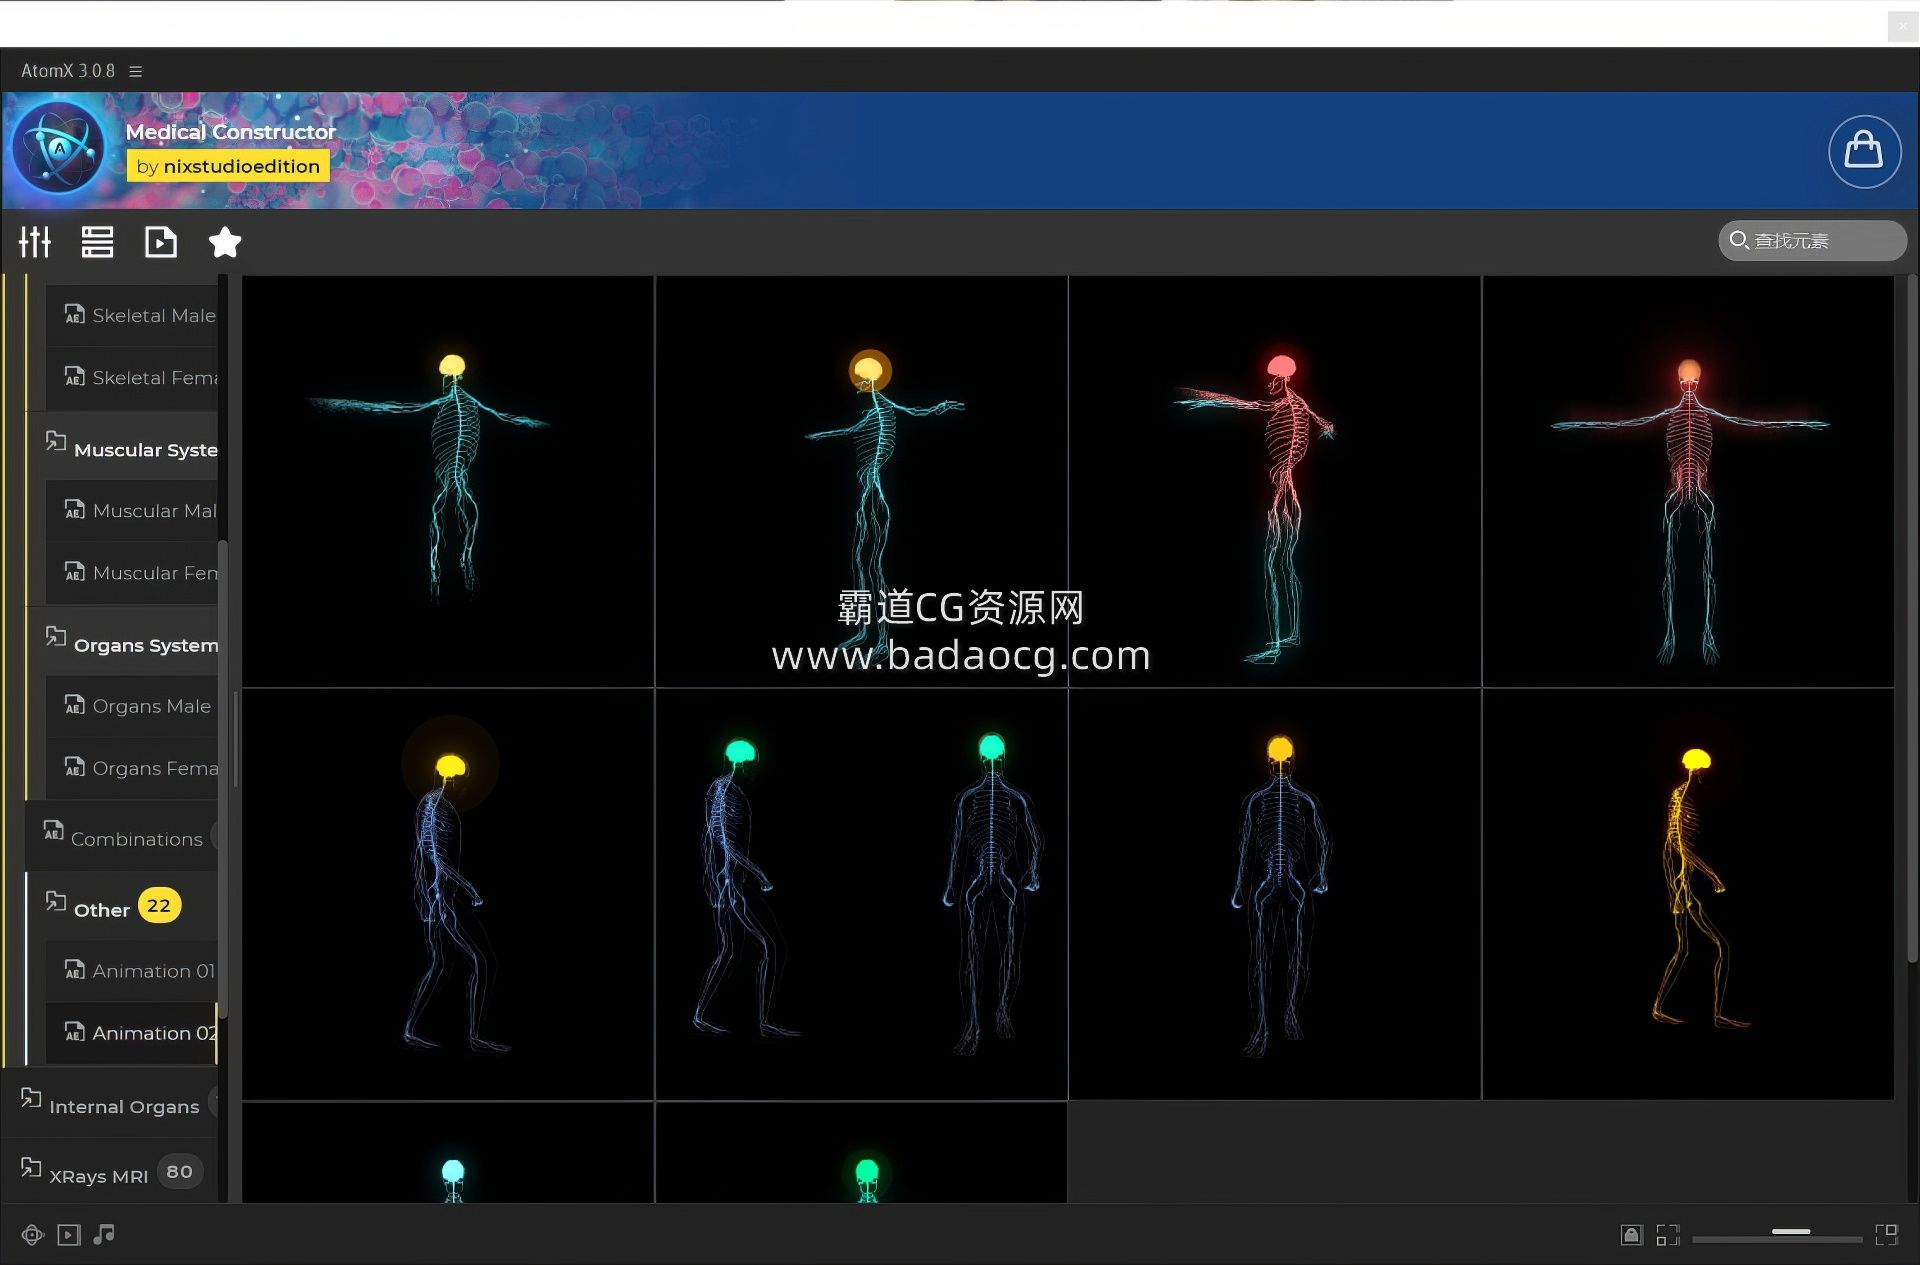Open the AtomX hamburger menu
The image size is (1920, 1265).
click(x=136, y=71)
